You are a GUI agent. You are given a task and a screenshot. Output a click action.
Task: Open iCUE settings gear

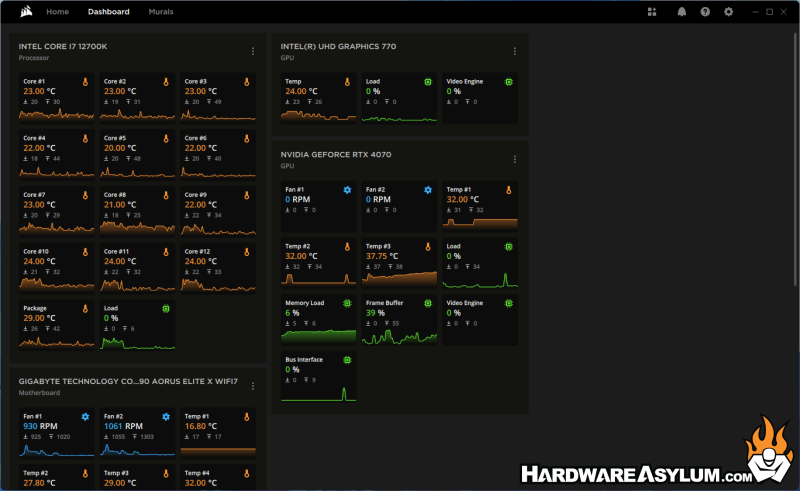[728, 12]
